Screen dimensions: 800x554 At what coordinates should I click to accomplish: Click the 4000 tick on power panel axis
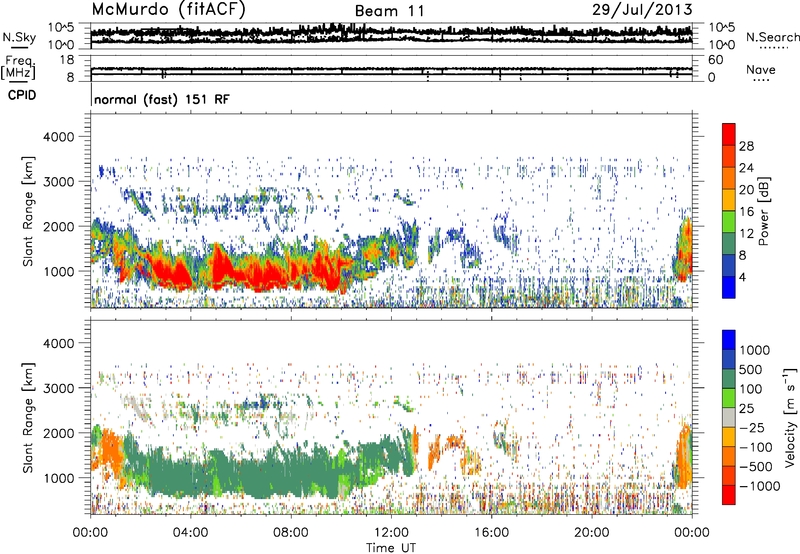coord(58,137)
